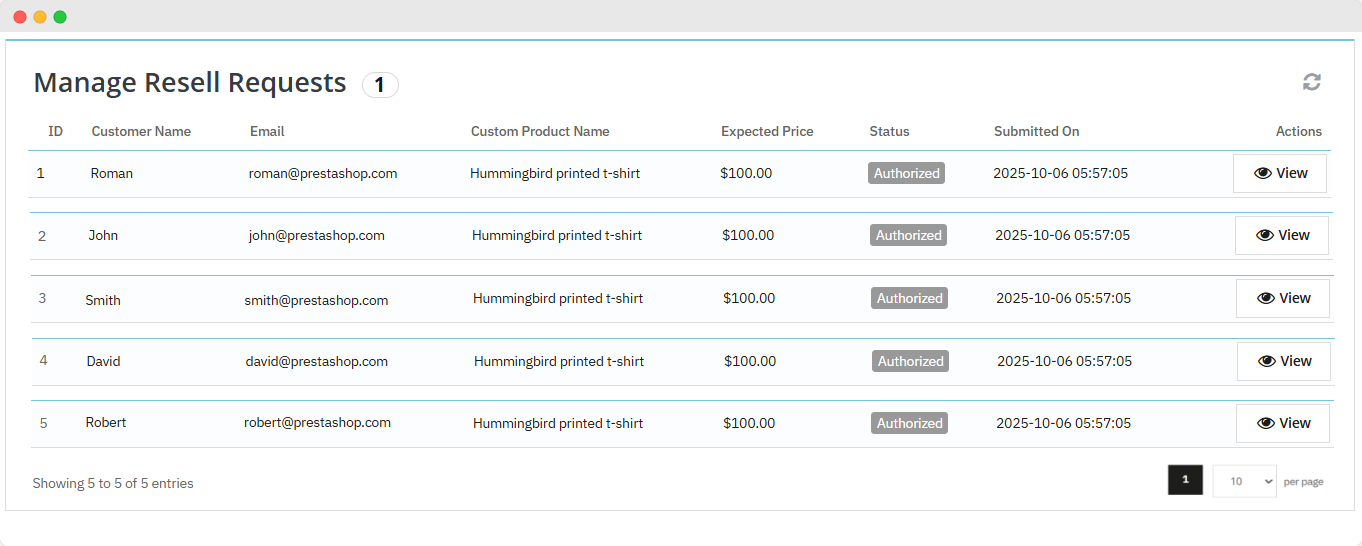1362x546 pixels.
Task: Click the email roman@prestashop.com
Action: pos(323,173)
